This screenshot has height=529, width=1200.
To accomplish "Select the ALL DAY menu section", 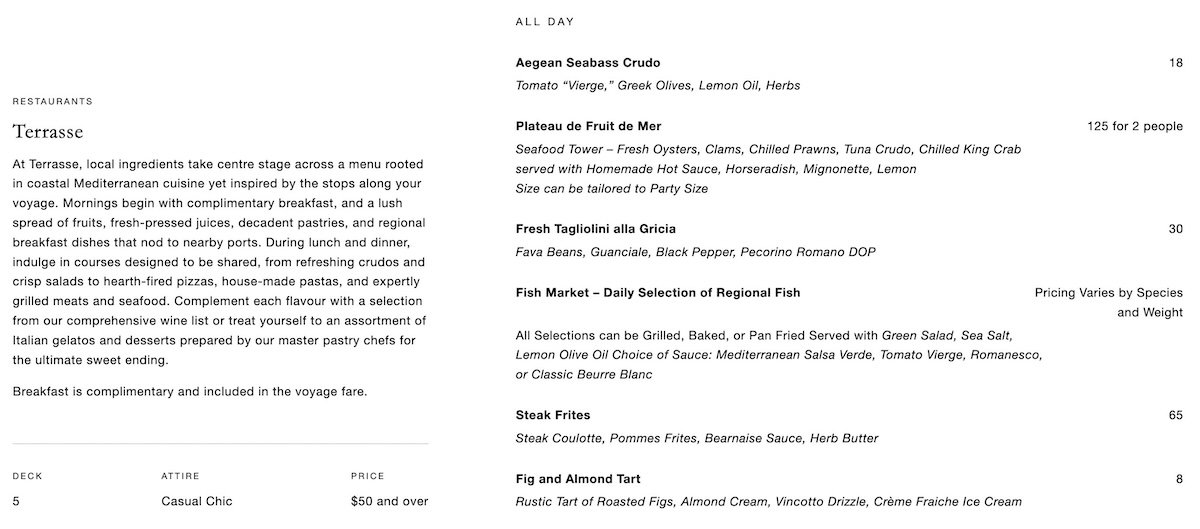I will 545,22.
